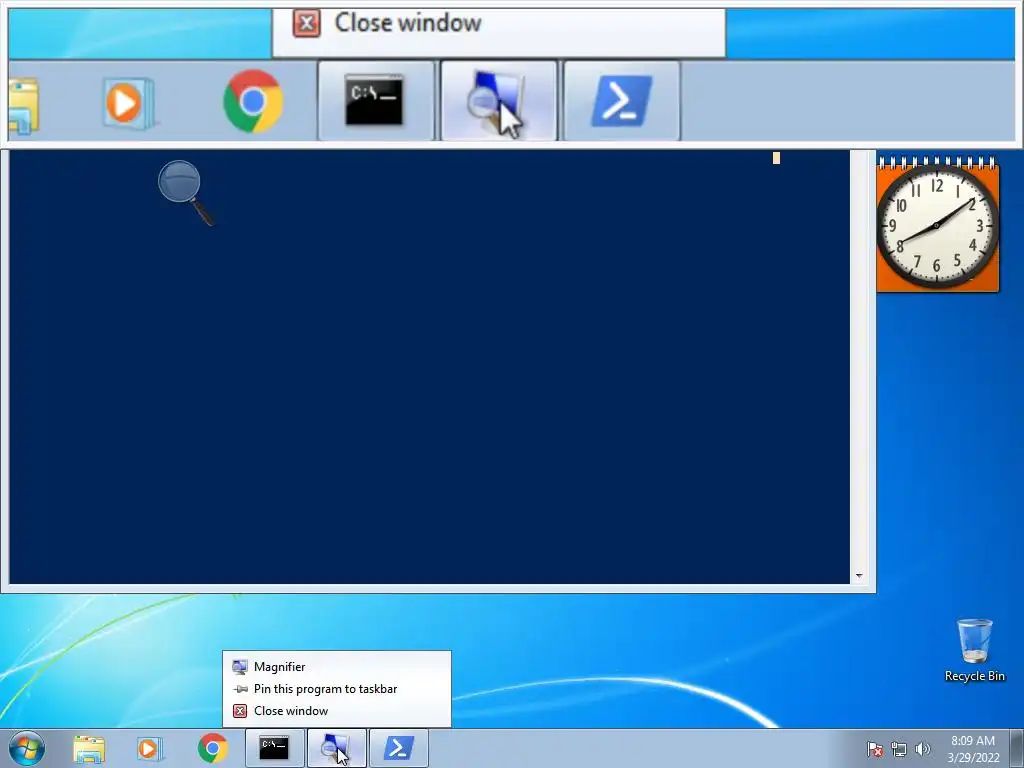1024x768 pixels.
Task: Launch Windows Media Player from the taskbar
Action: coord(150,748)
